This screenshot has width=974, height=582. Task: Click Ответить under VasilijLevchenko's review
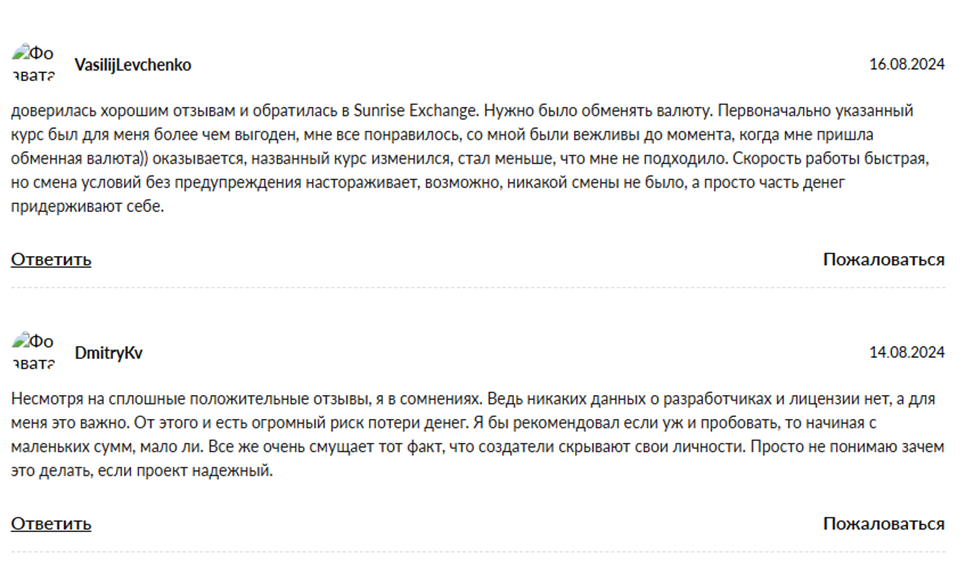51,259
